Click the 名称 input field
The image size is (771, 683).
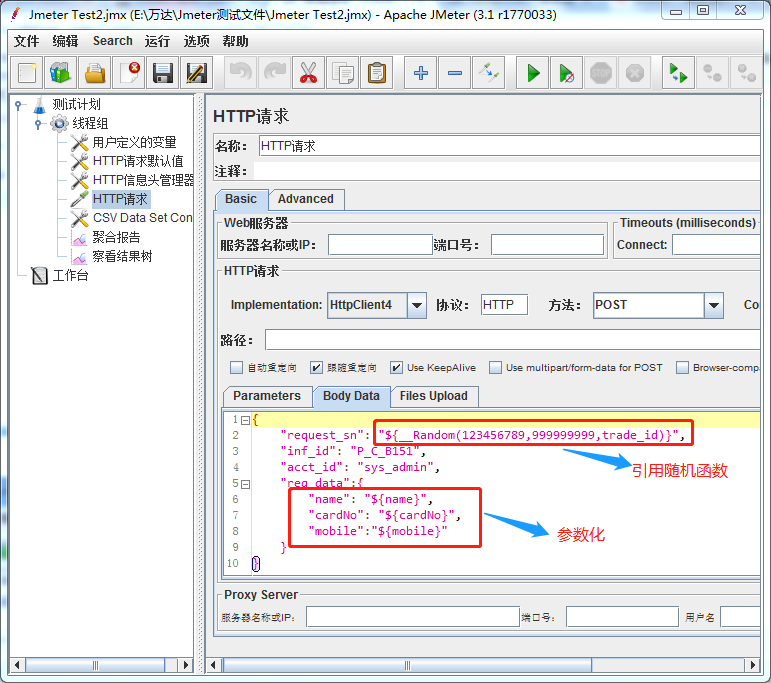[x=509, y=146]
